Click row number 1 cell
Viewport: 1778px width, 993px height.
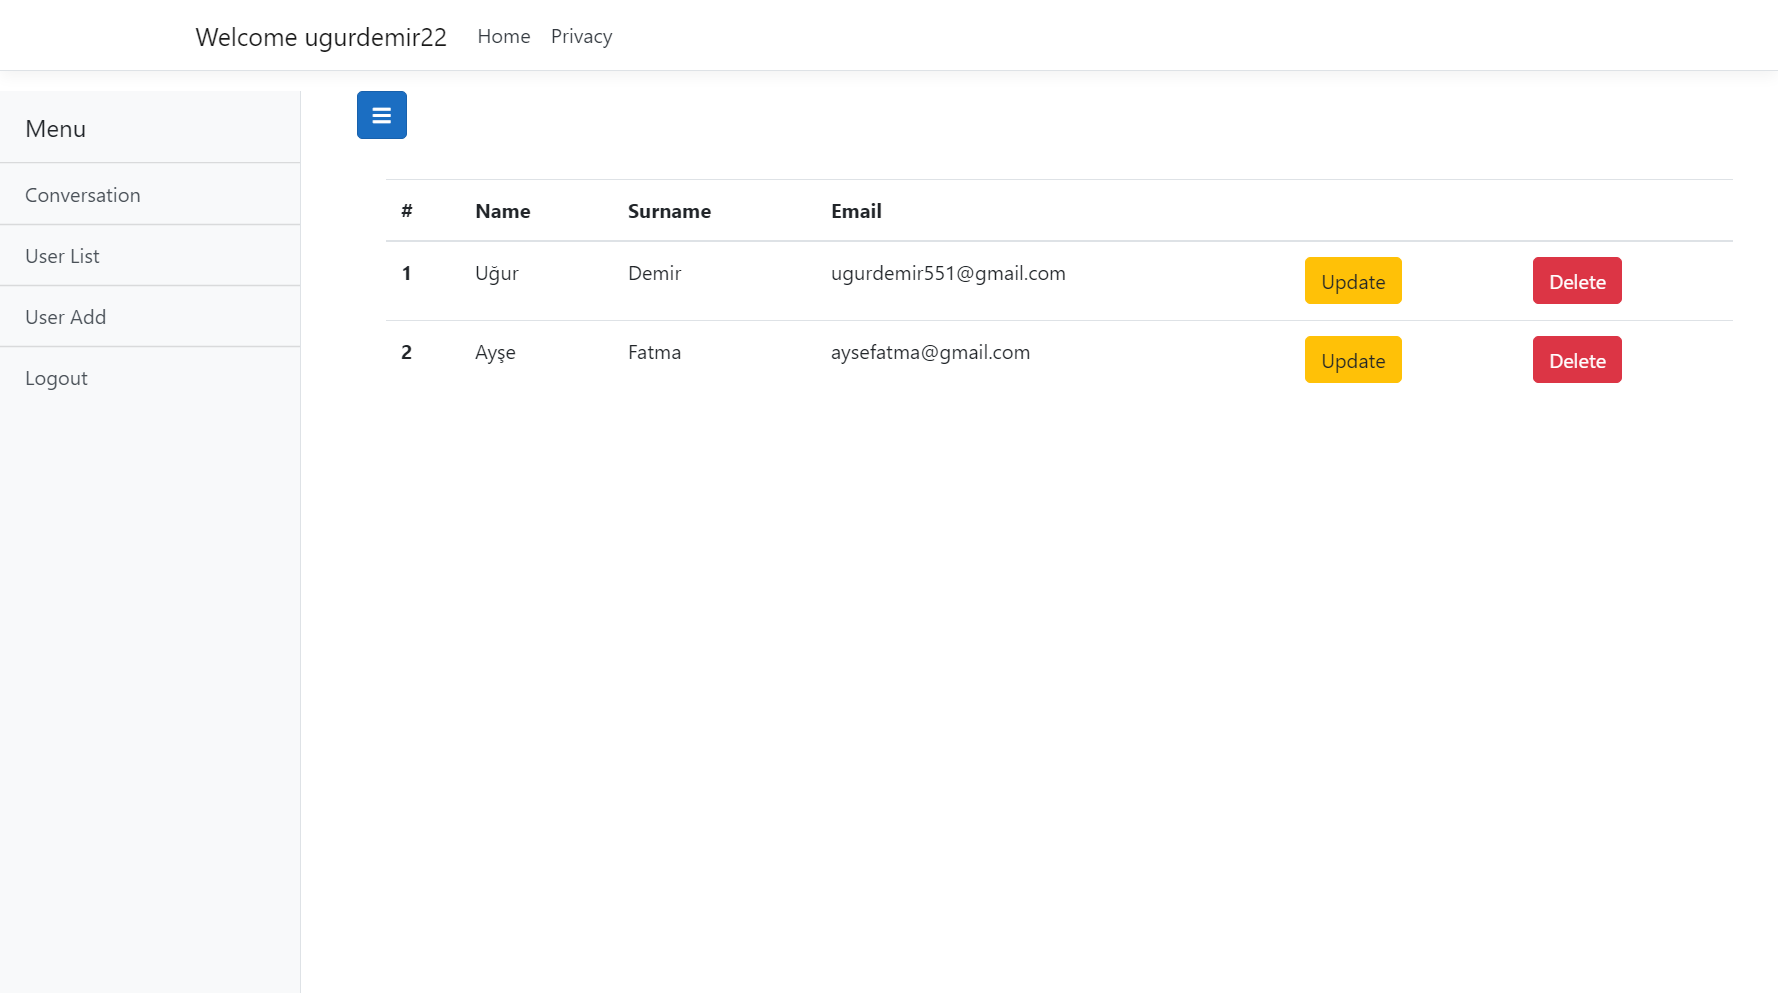(x=406, y=273)
